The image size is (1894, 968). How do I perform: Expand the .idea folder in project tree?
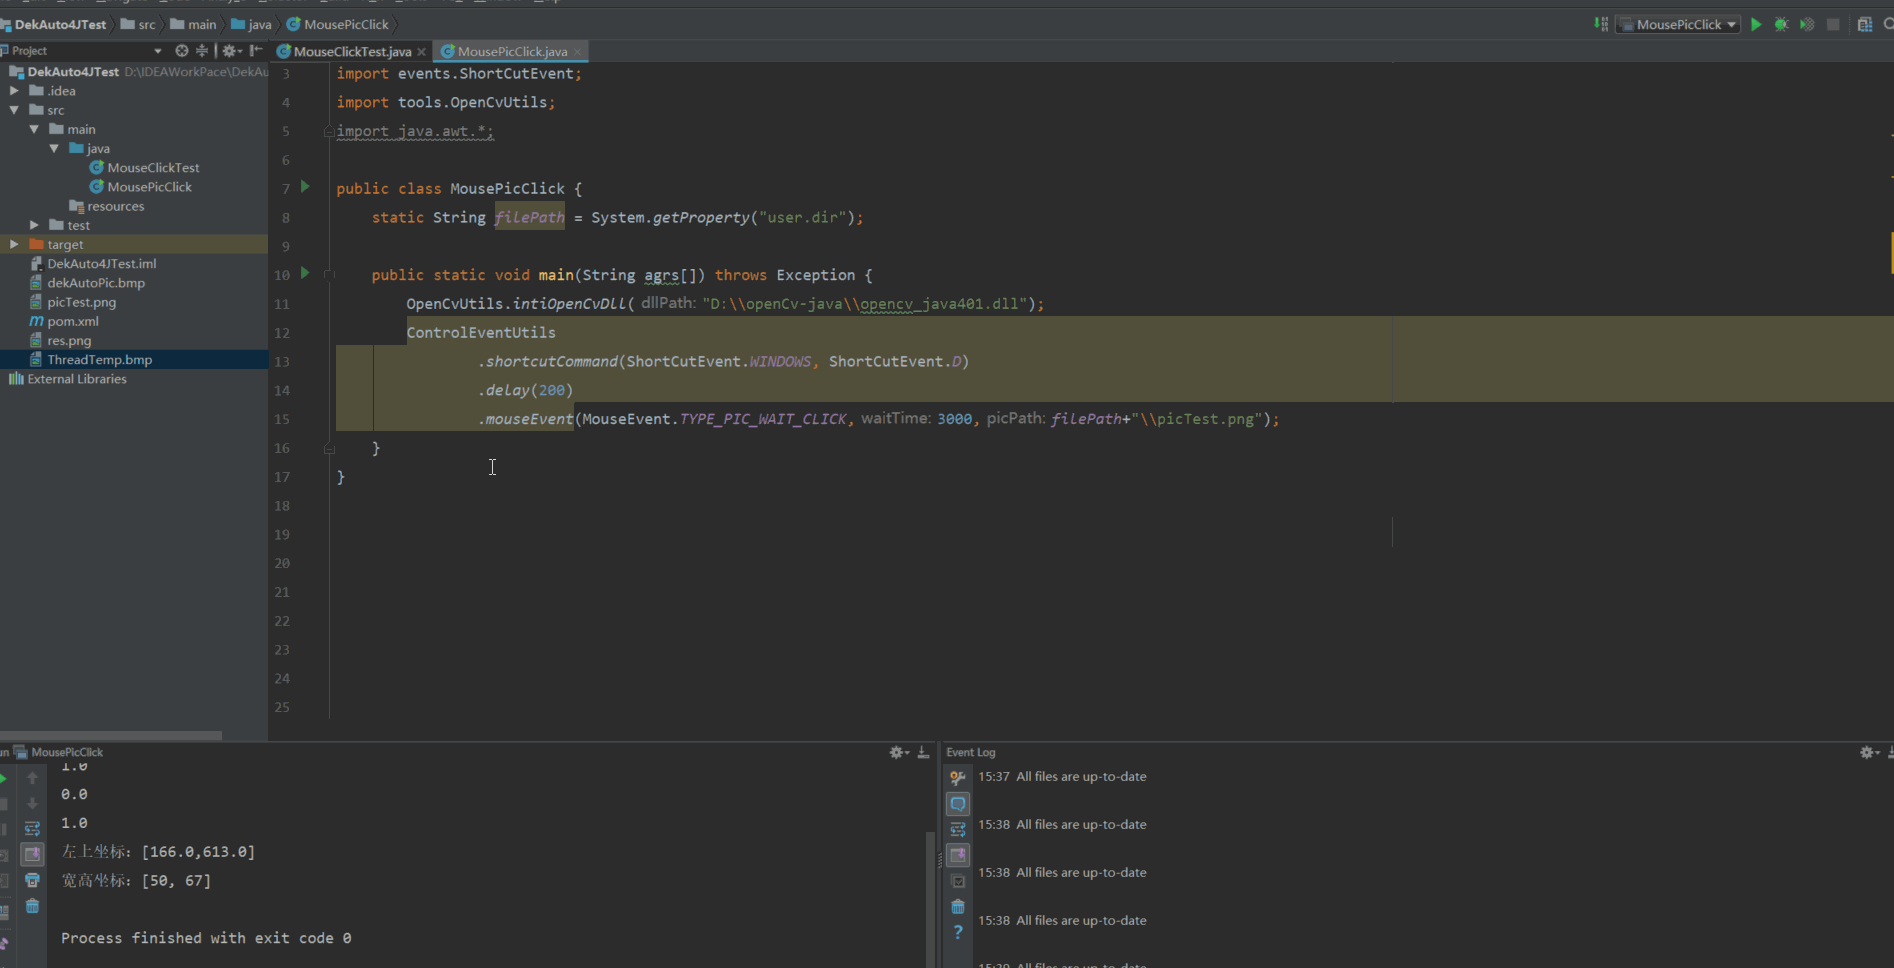point(14,91)
